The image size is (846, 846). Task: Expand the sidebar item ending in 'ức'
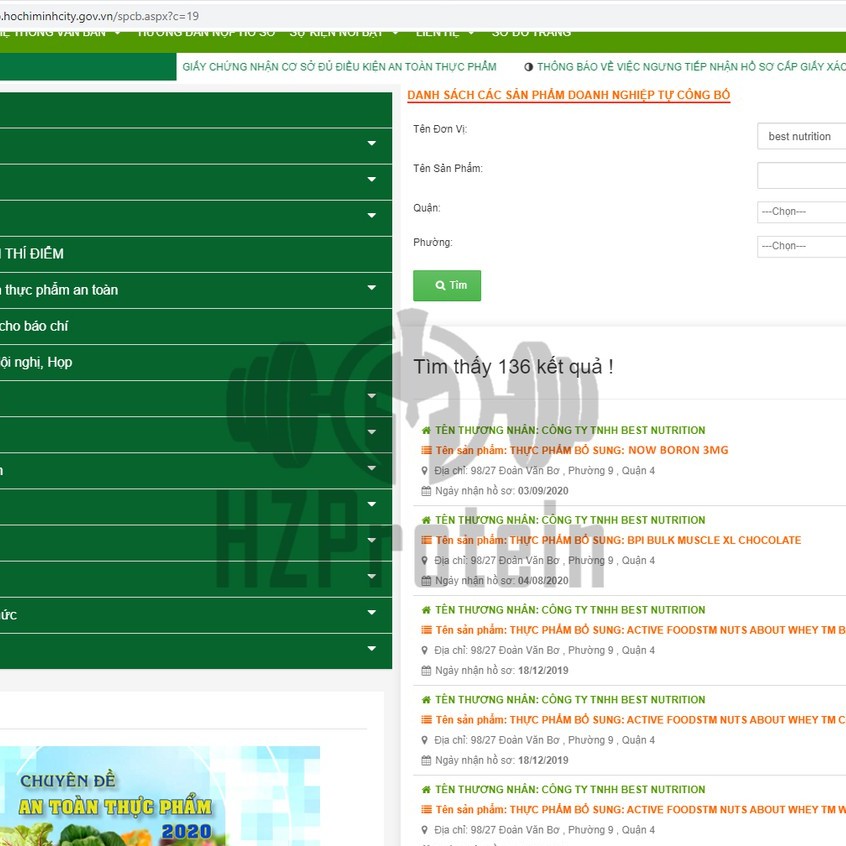pos(371,613)
